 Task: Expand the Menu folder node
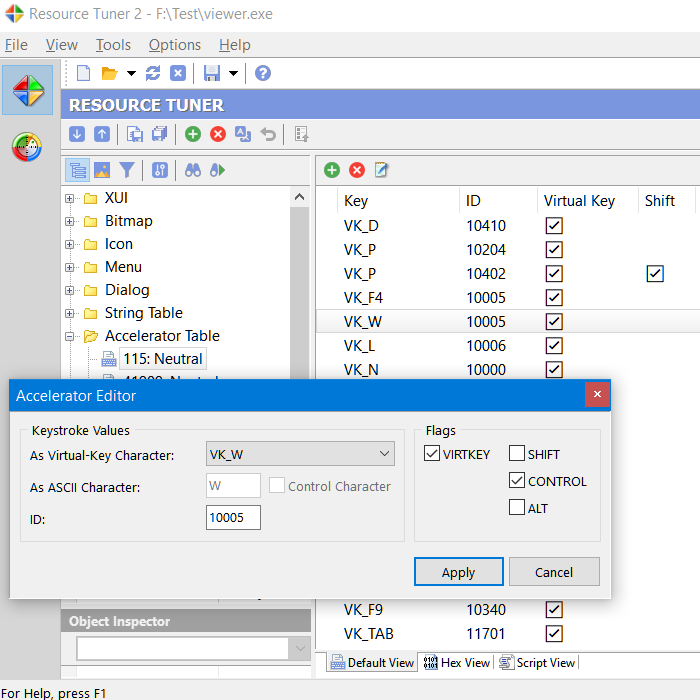click(x=69, y=267)
